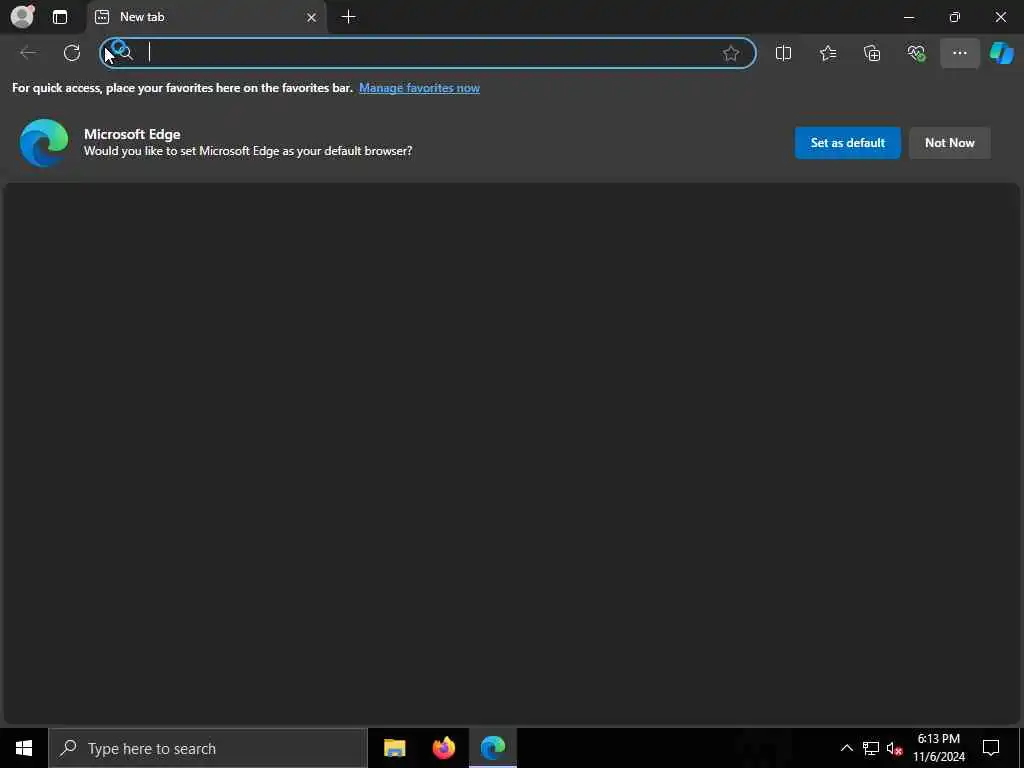
Task: Add this page to favorites star
Action: point(731,53)
